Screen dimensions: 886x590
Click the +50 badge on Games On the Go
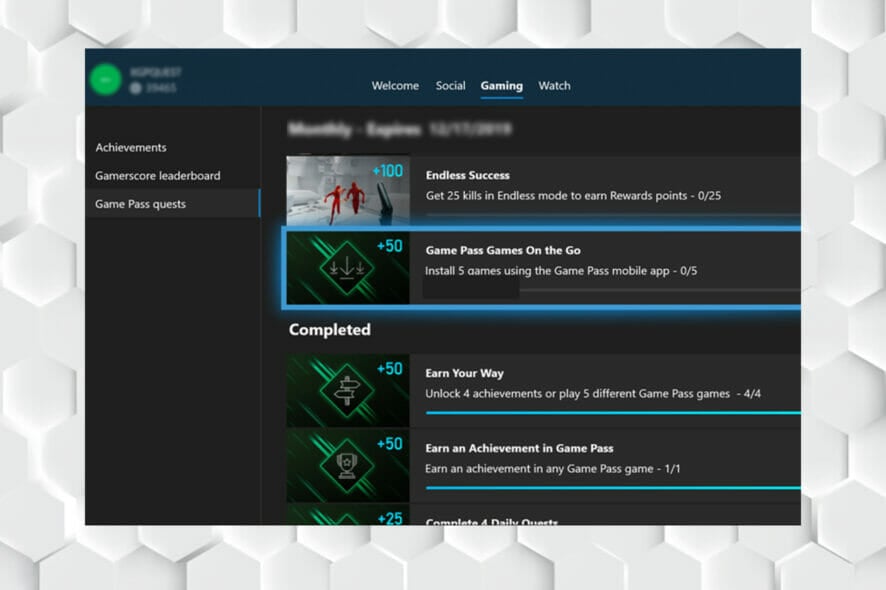390,246
